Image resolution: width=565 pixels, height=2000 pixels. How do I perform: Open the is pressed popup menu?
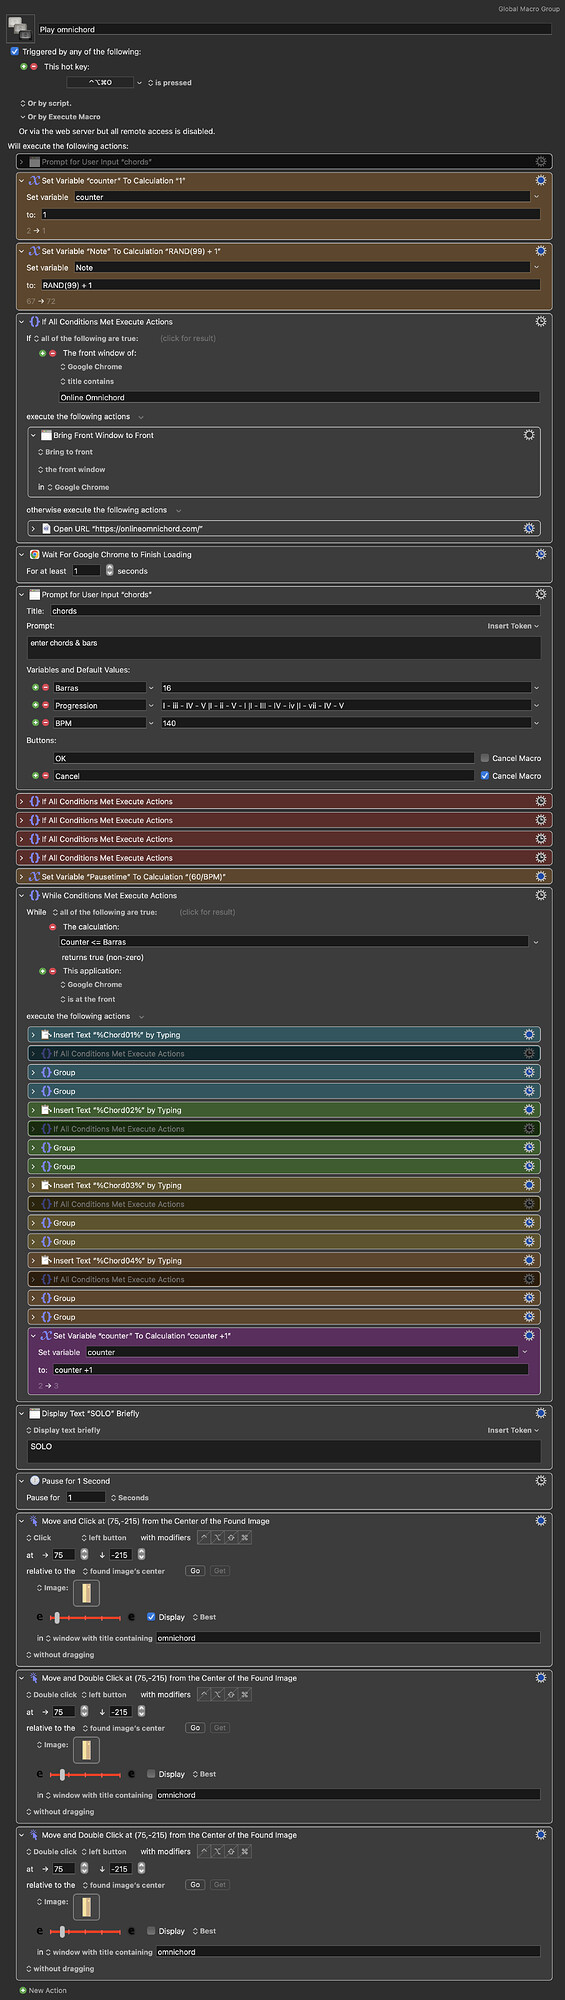point(170,83)
